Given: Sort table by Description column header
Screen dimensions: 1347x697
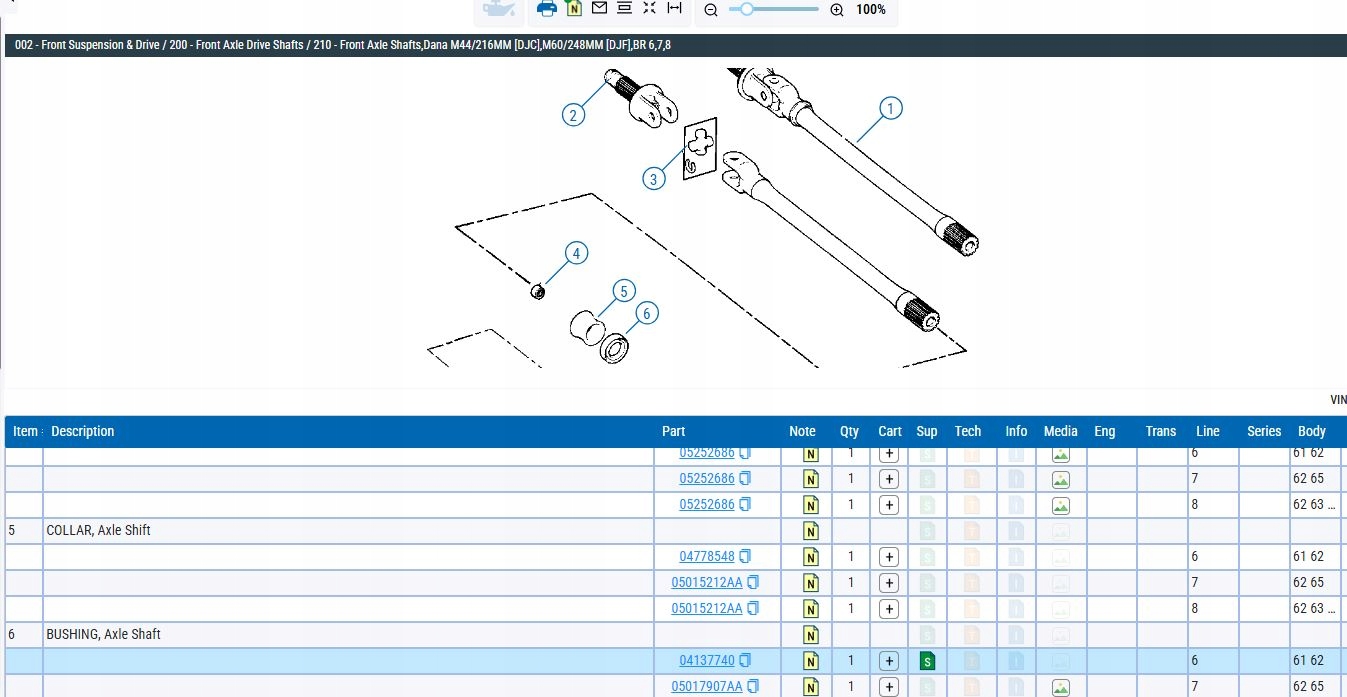Looking at the screenshot, I should click(83, 432).
